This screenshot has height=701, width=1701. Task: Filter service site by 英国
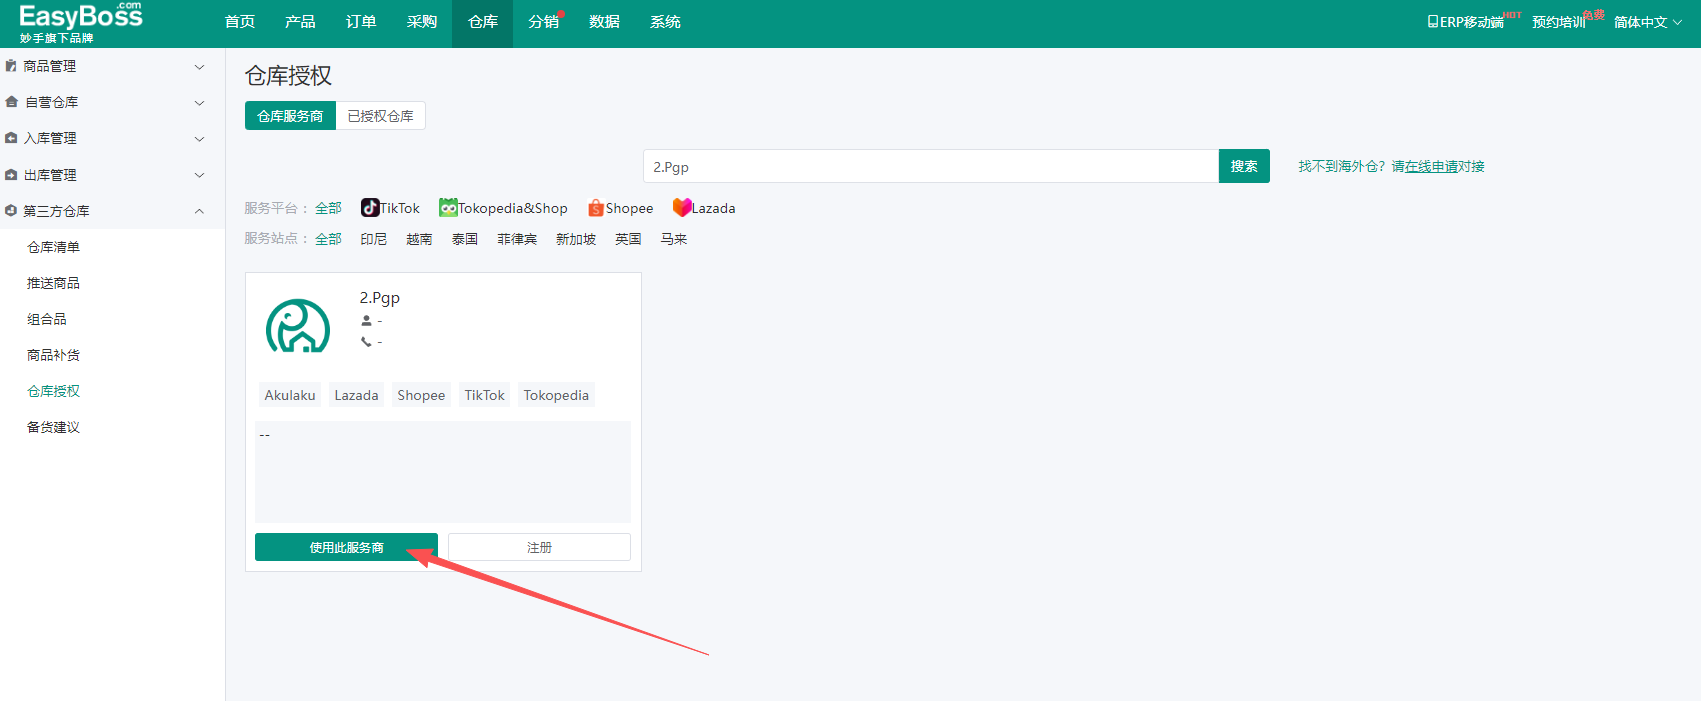click(628, 239)
